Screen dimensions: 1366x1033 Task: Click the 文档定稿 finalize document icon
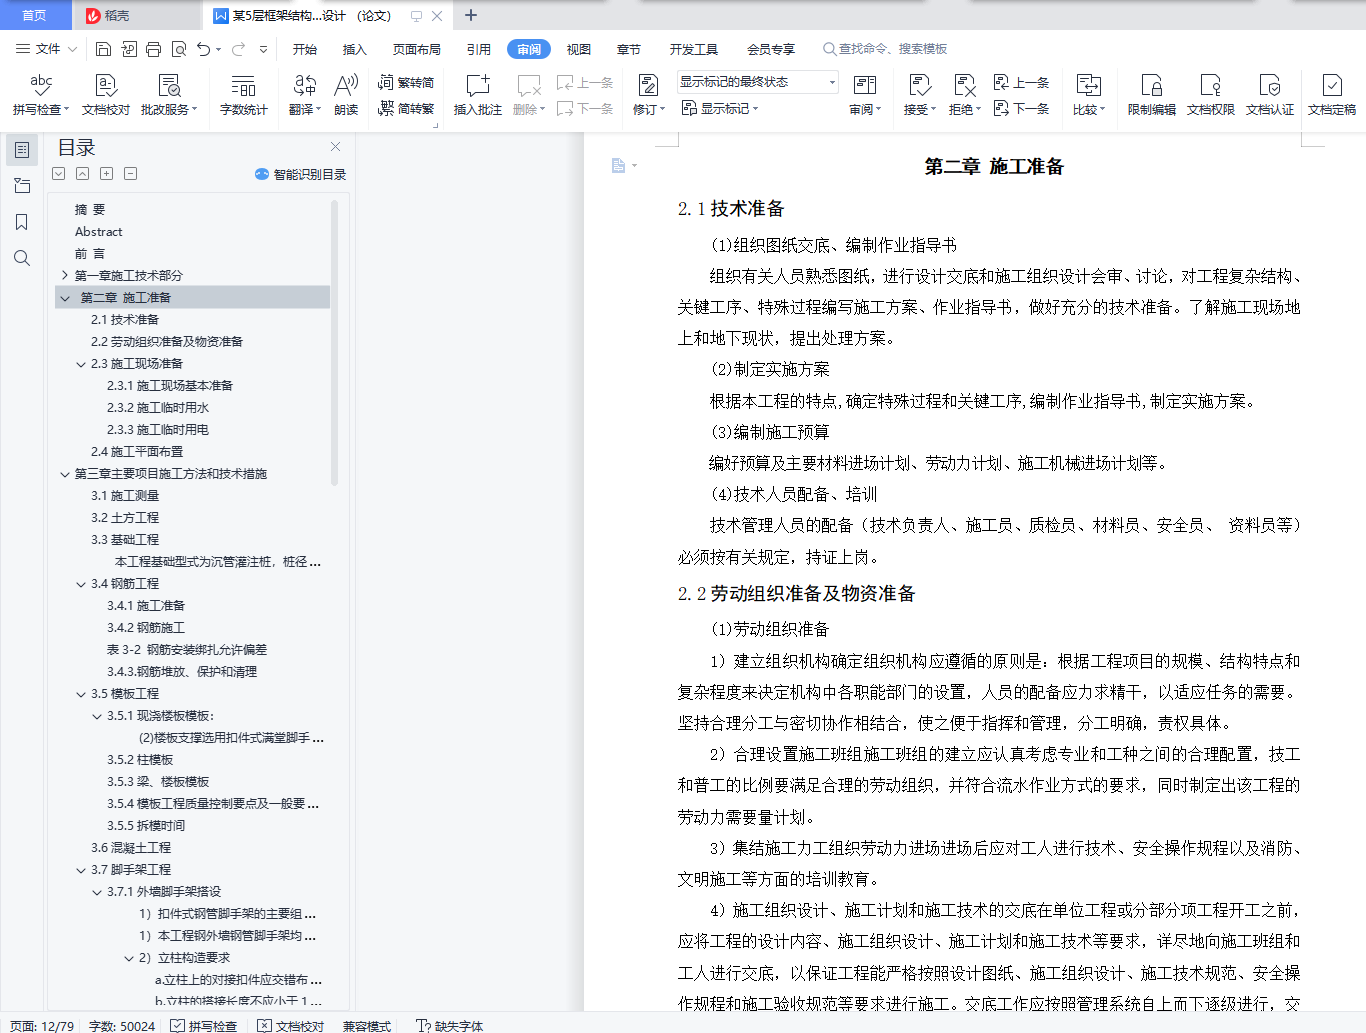[x=1332, y=95]
